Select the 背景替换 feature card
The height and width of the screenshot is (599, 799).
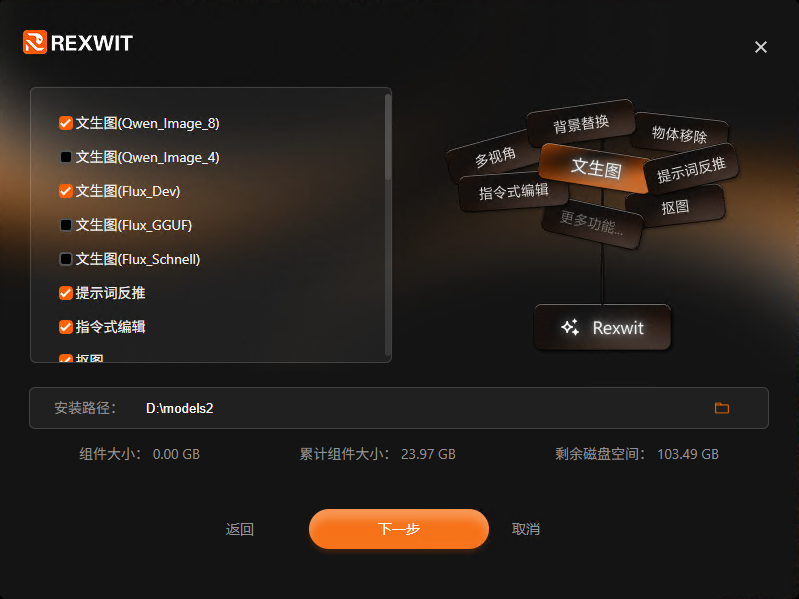[581, 123]
